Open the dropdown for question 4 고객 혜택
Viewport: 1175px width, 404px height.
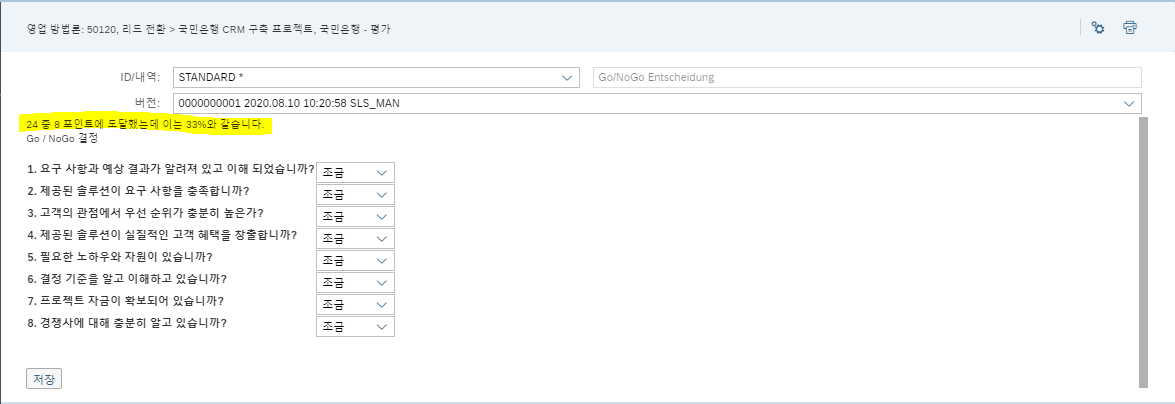pos(355,238)
